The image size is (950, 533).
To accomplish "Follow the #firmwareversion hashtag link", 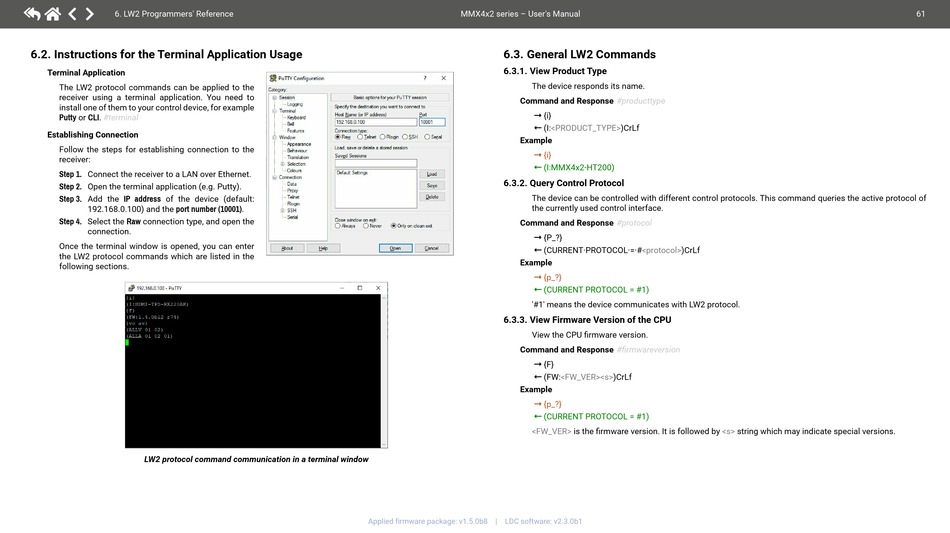I will 648,350.
